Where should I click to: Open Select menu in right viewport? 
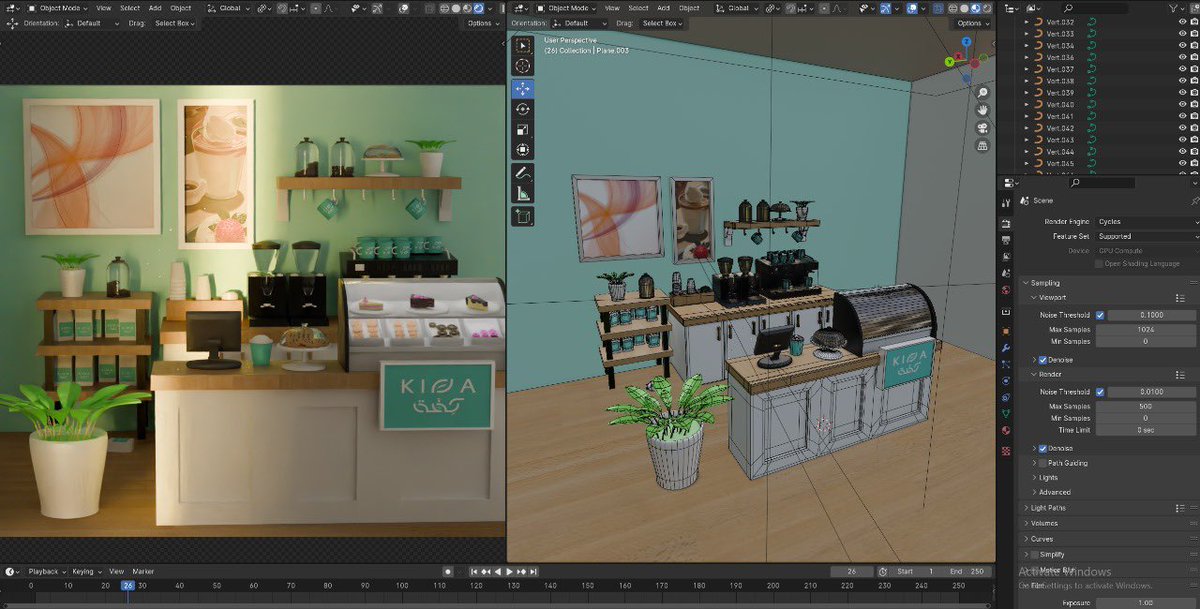click(x=638, y=8)
